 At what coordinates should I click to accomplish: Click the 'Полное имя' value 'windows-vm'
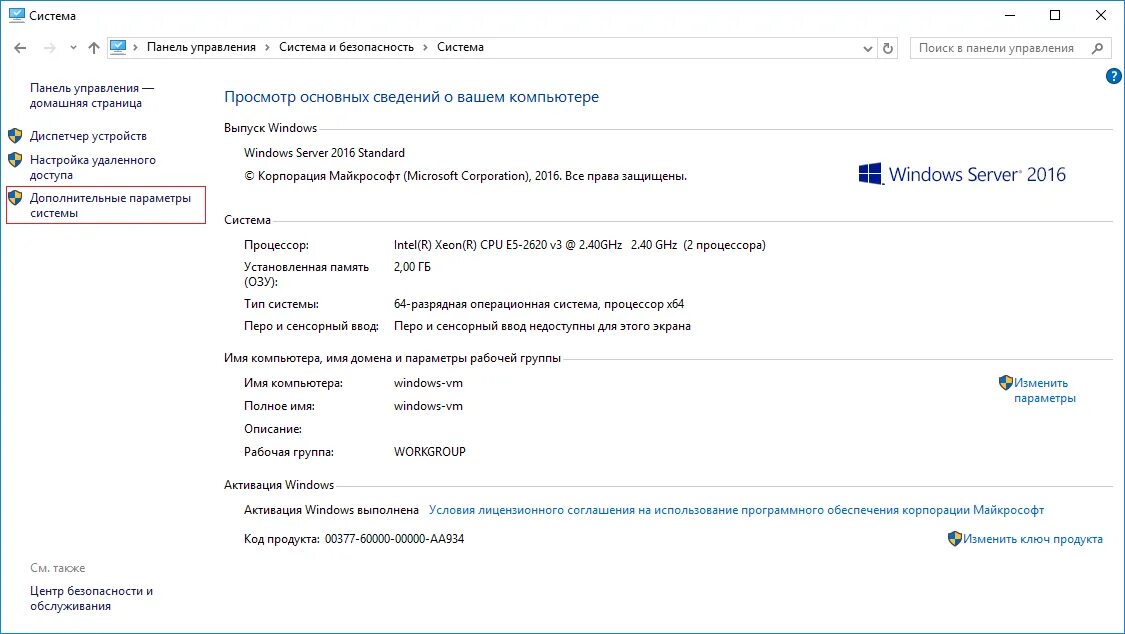pyautogui.click(x=428, y=406)
